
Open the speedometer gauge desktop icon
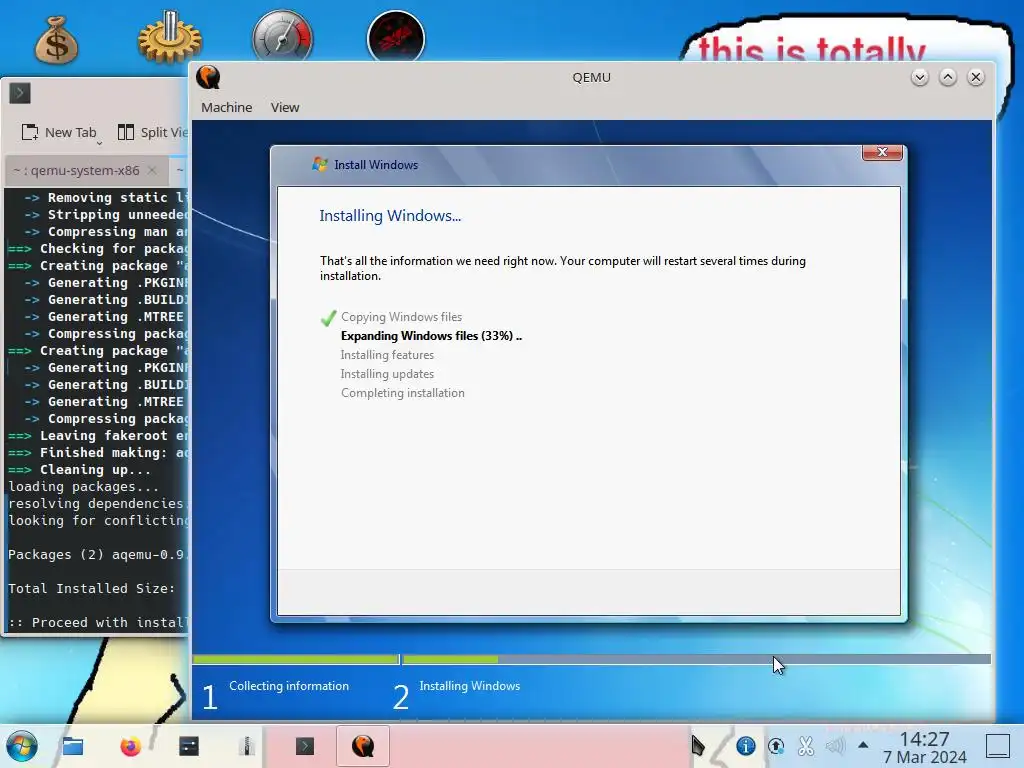point(283,37)
